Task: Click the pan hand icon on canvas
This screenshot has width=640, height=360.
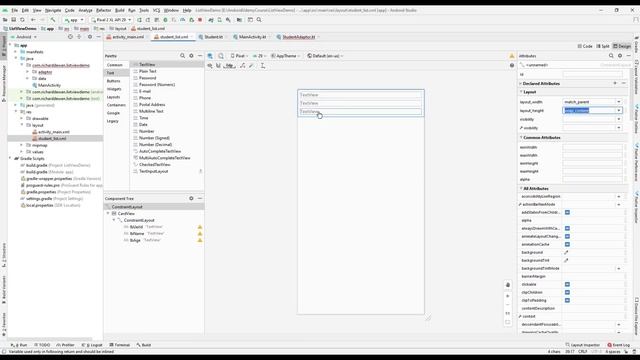Action: (508, 285)
